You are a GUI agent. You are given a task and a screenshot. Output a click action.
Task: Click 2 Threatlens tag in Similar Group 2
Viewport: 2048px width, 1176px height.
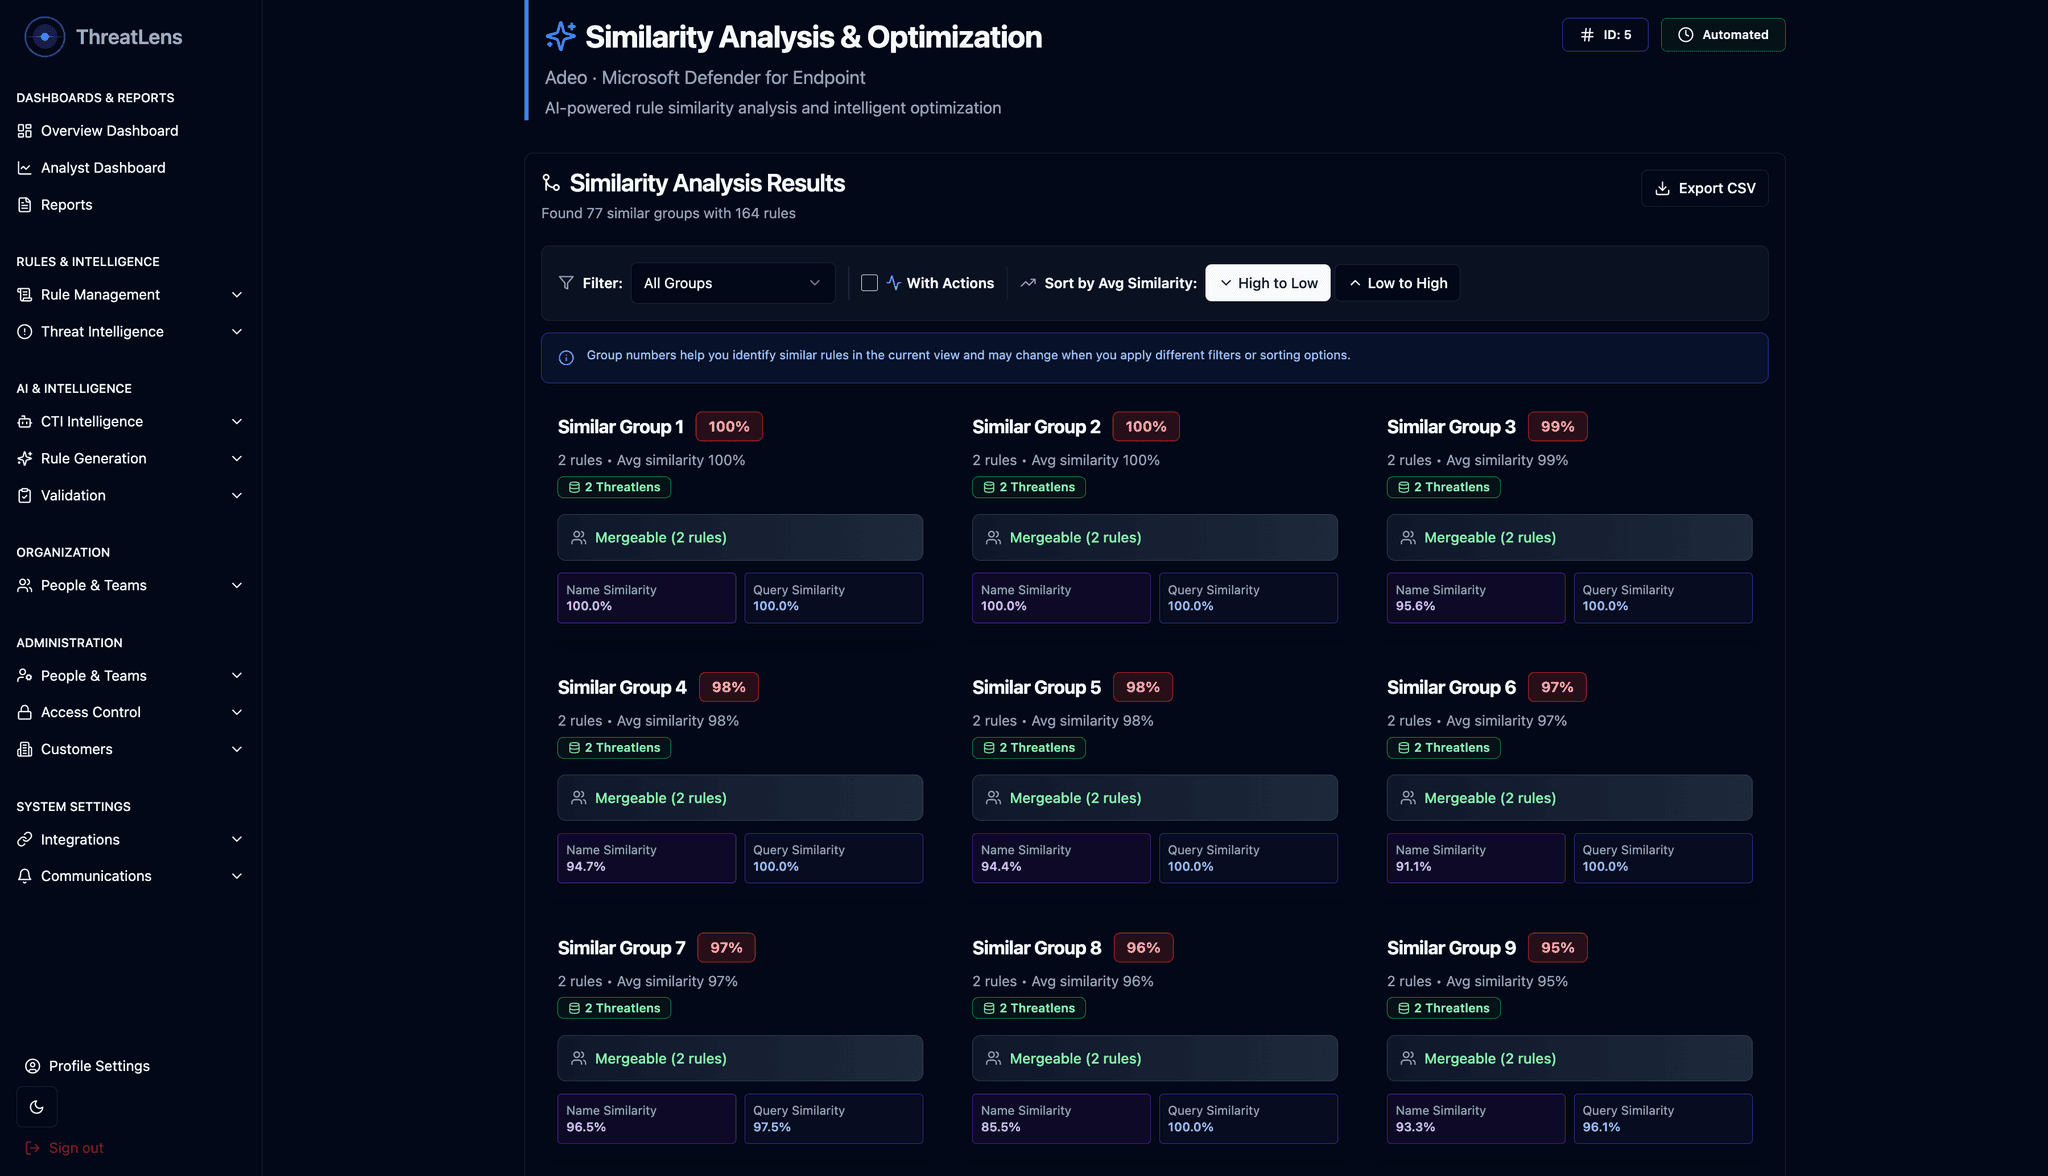[1029, 487]
